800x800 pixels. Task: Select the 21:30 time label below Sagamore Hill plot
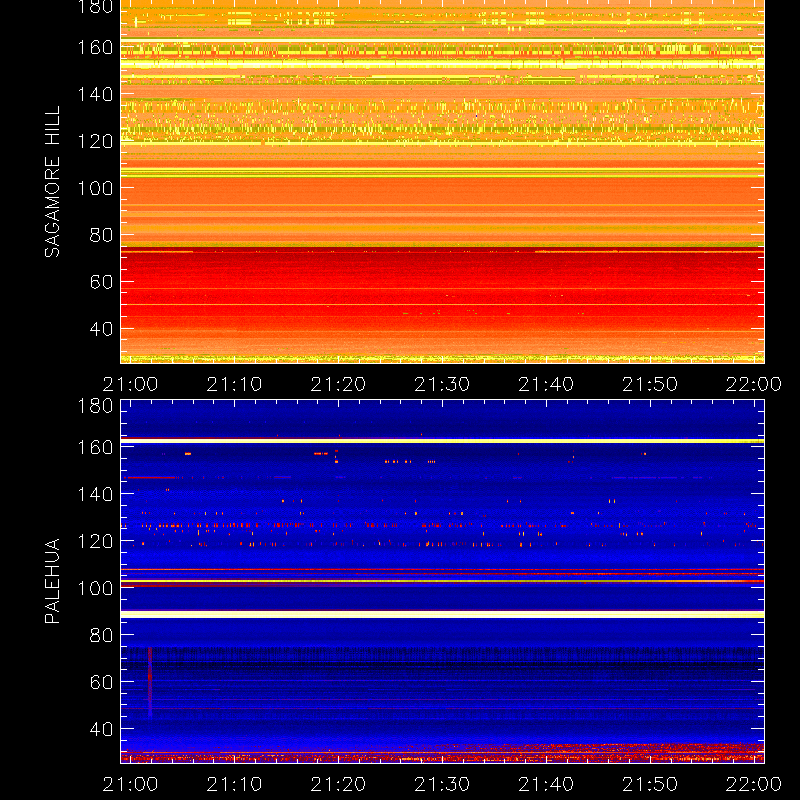pos(442,384)
